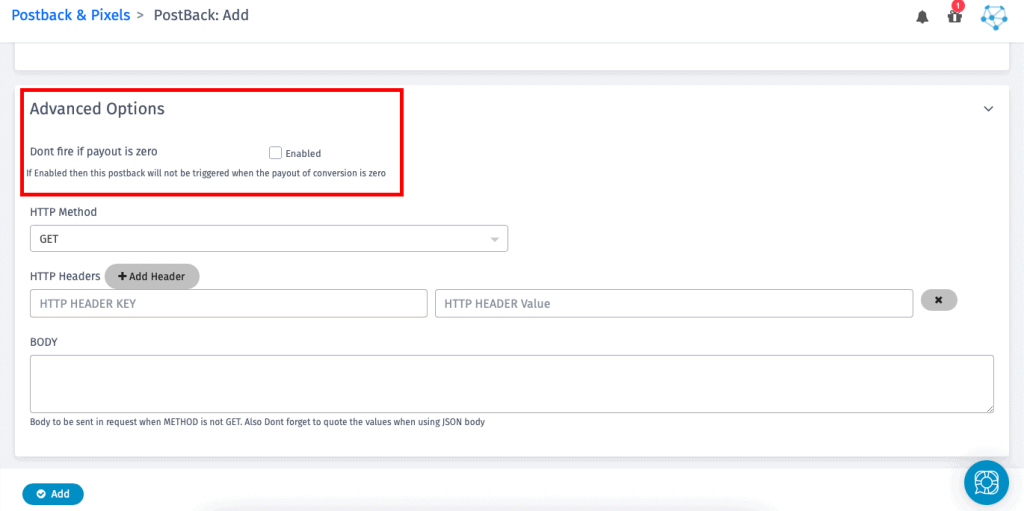This screenshot has width=1024, height=511.
Task: Focus the HTTP HEADER Value field
Action: (x=673, y=303)
